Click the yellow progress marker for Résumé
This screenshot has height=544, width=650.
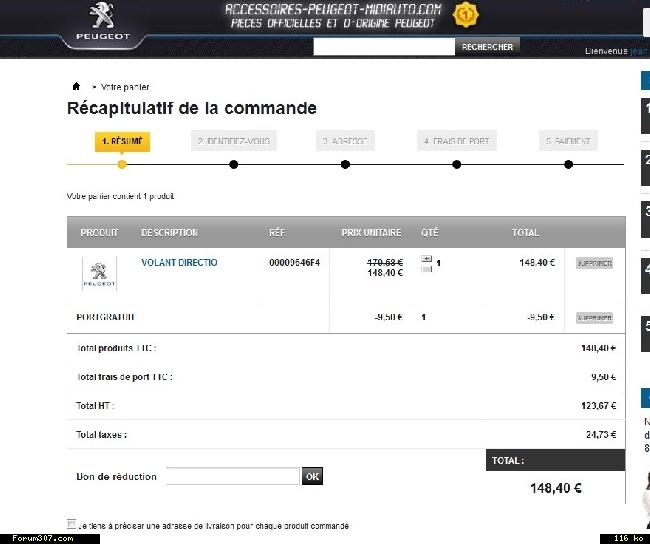coord(122,165)
